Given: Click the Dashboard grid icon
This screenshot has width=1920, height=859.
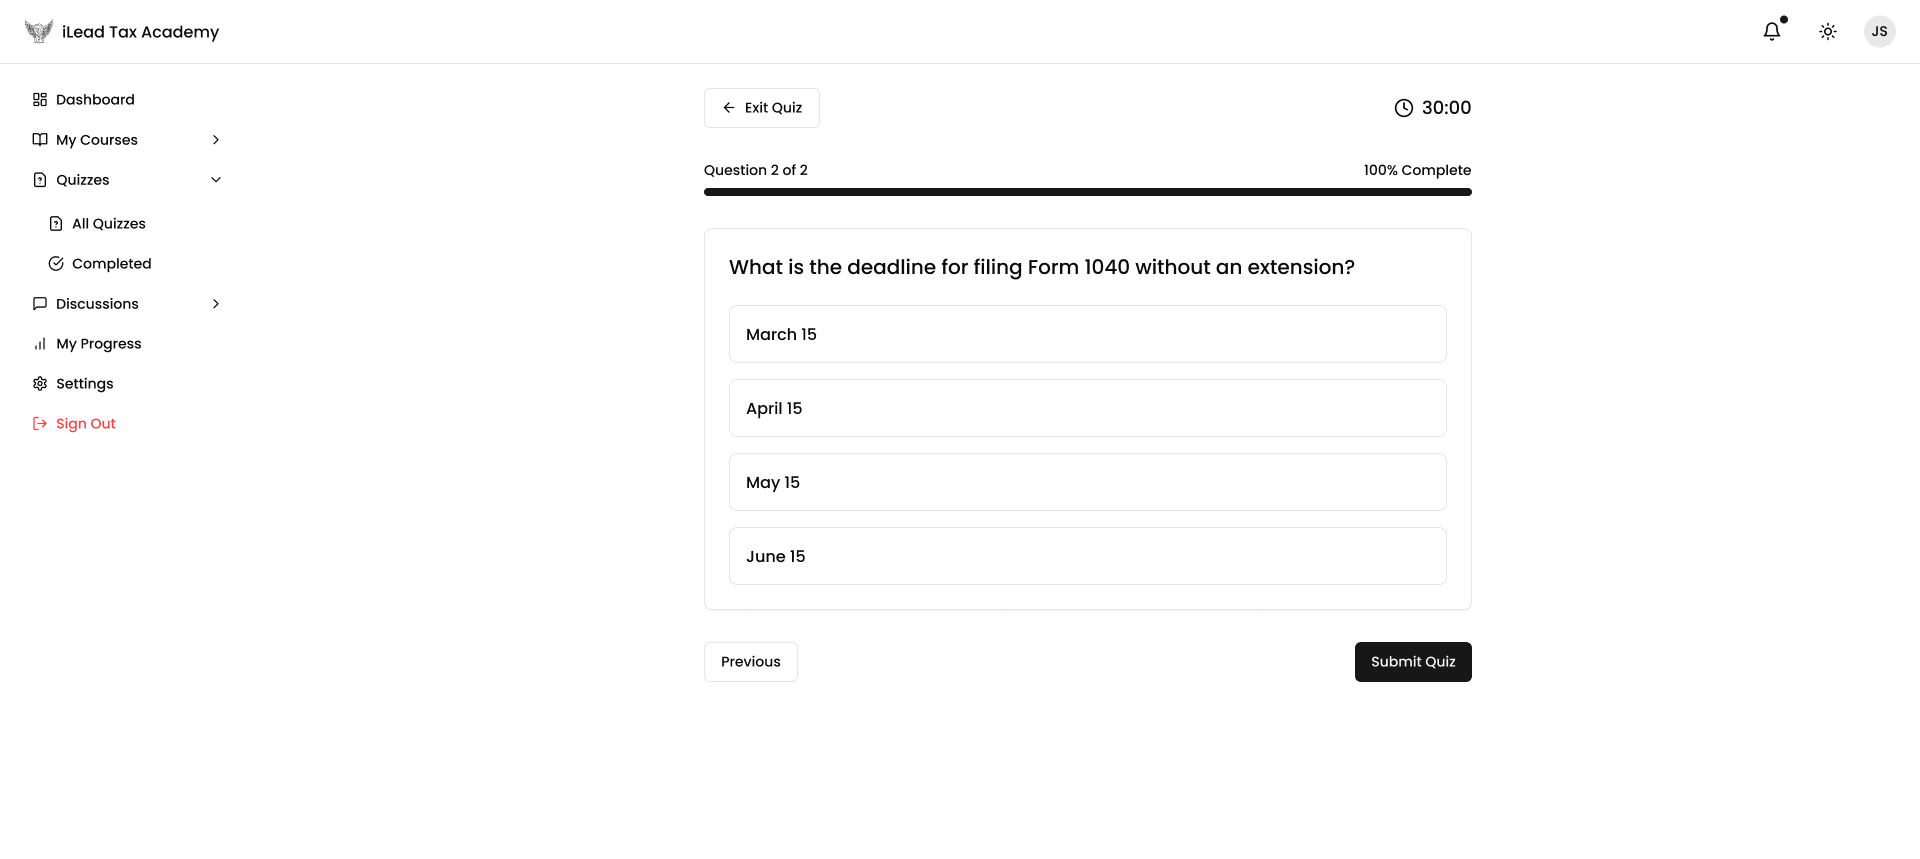Looking at the screenshot, I should (40, 100).
